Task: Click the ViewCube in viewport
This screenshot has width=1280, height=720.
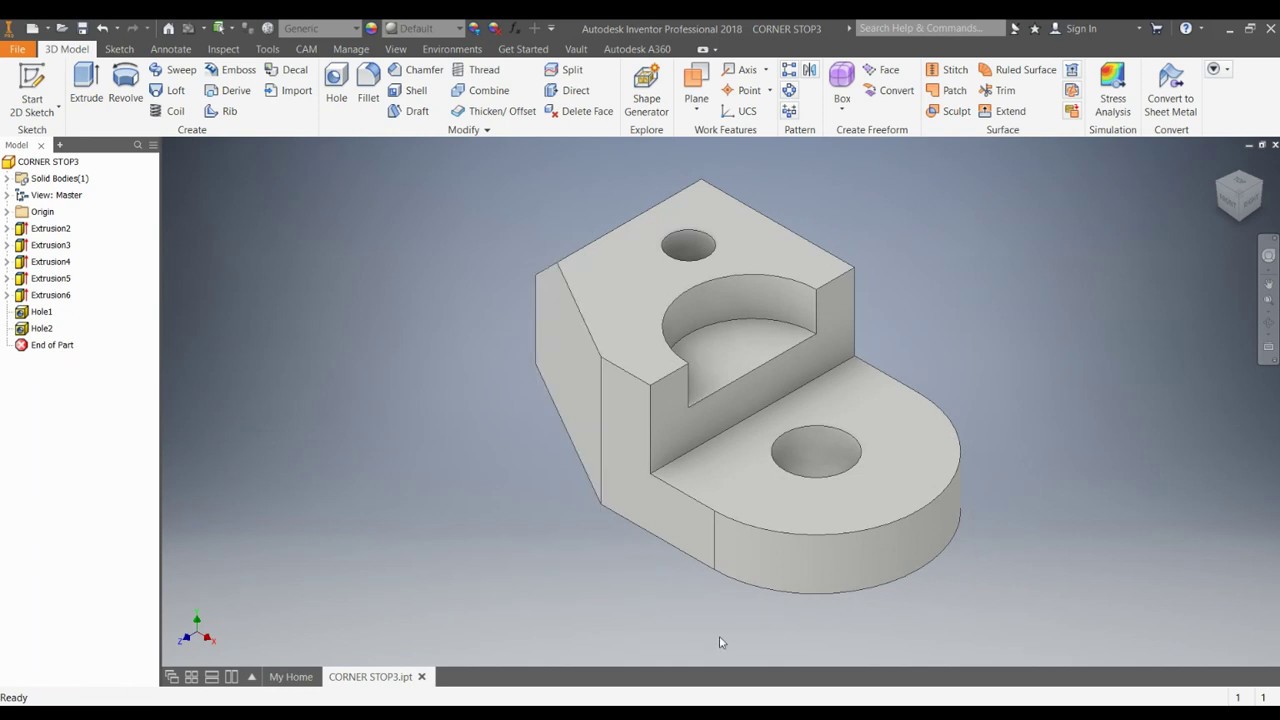Action: click(1240, 194)
